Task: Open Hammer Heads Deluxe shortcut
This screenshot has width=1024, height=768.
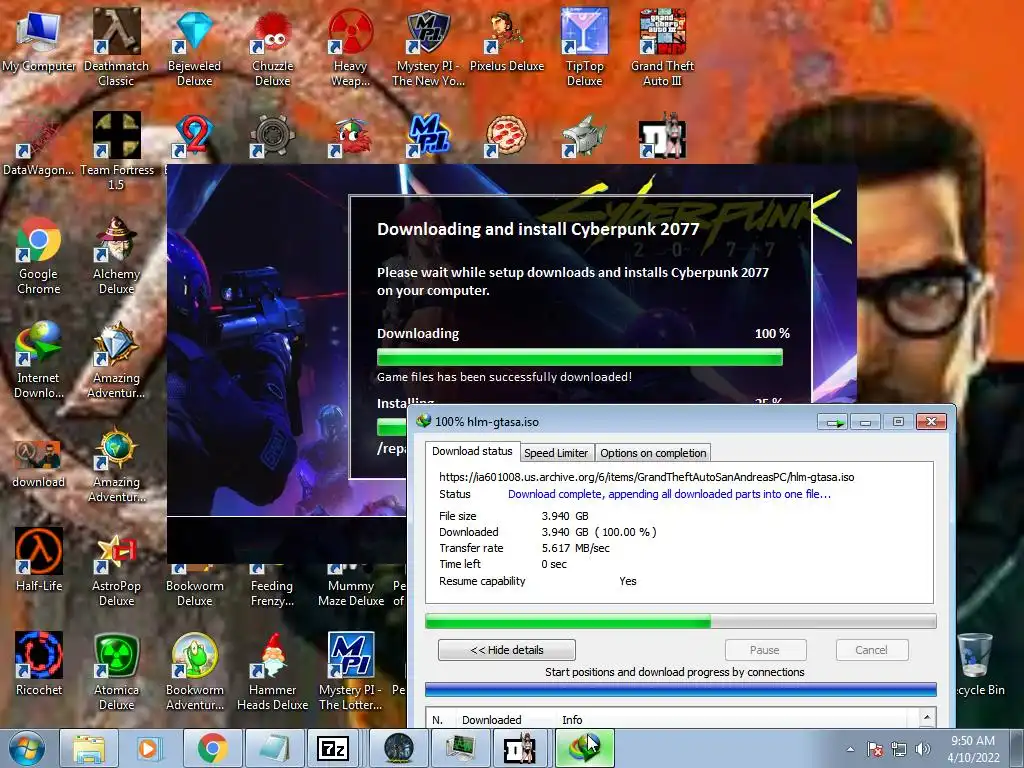Action: pyautogui.click(x=272, y=671)
